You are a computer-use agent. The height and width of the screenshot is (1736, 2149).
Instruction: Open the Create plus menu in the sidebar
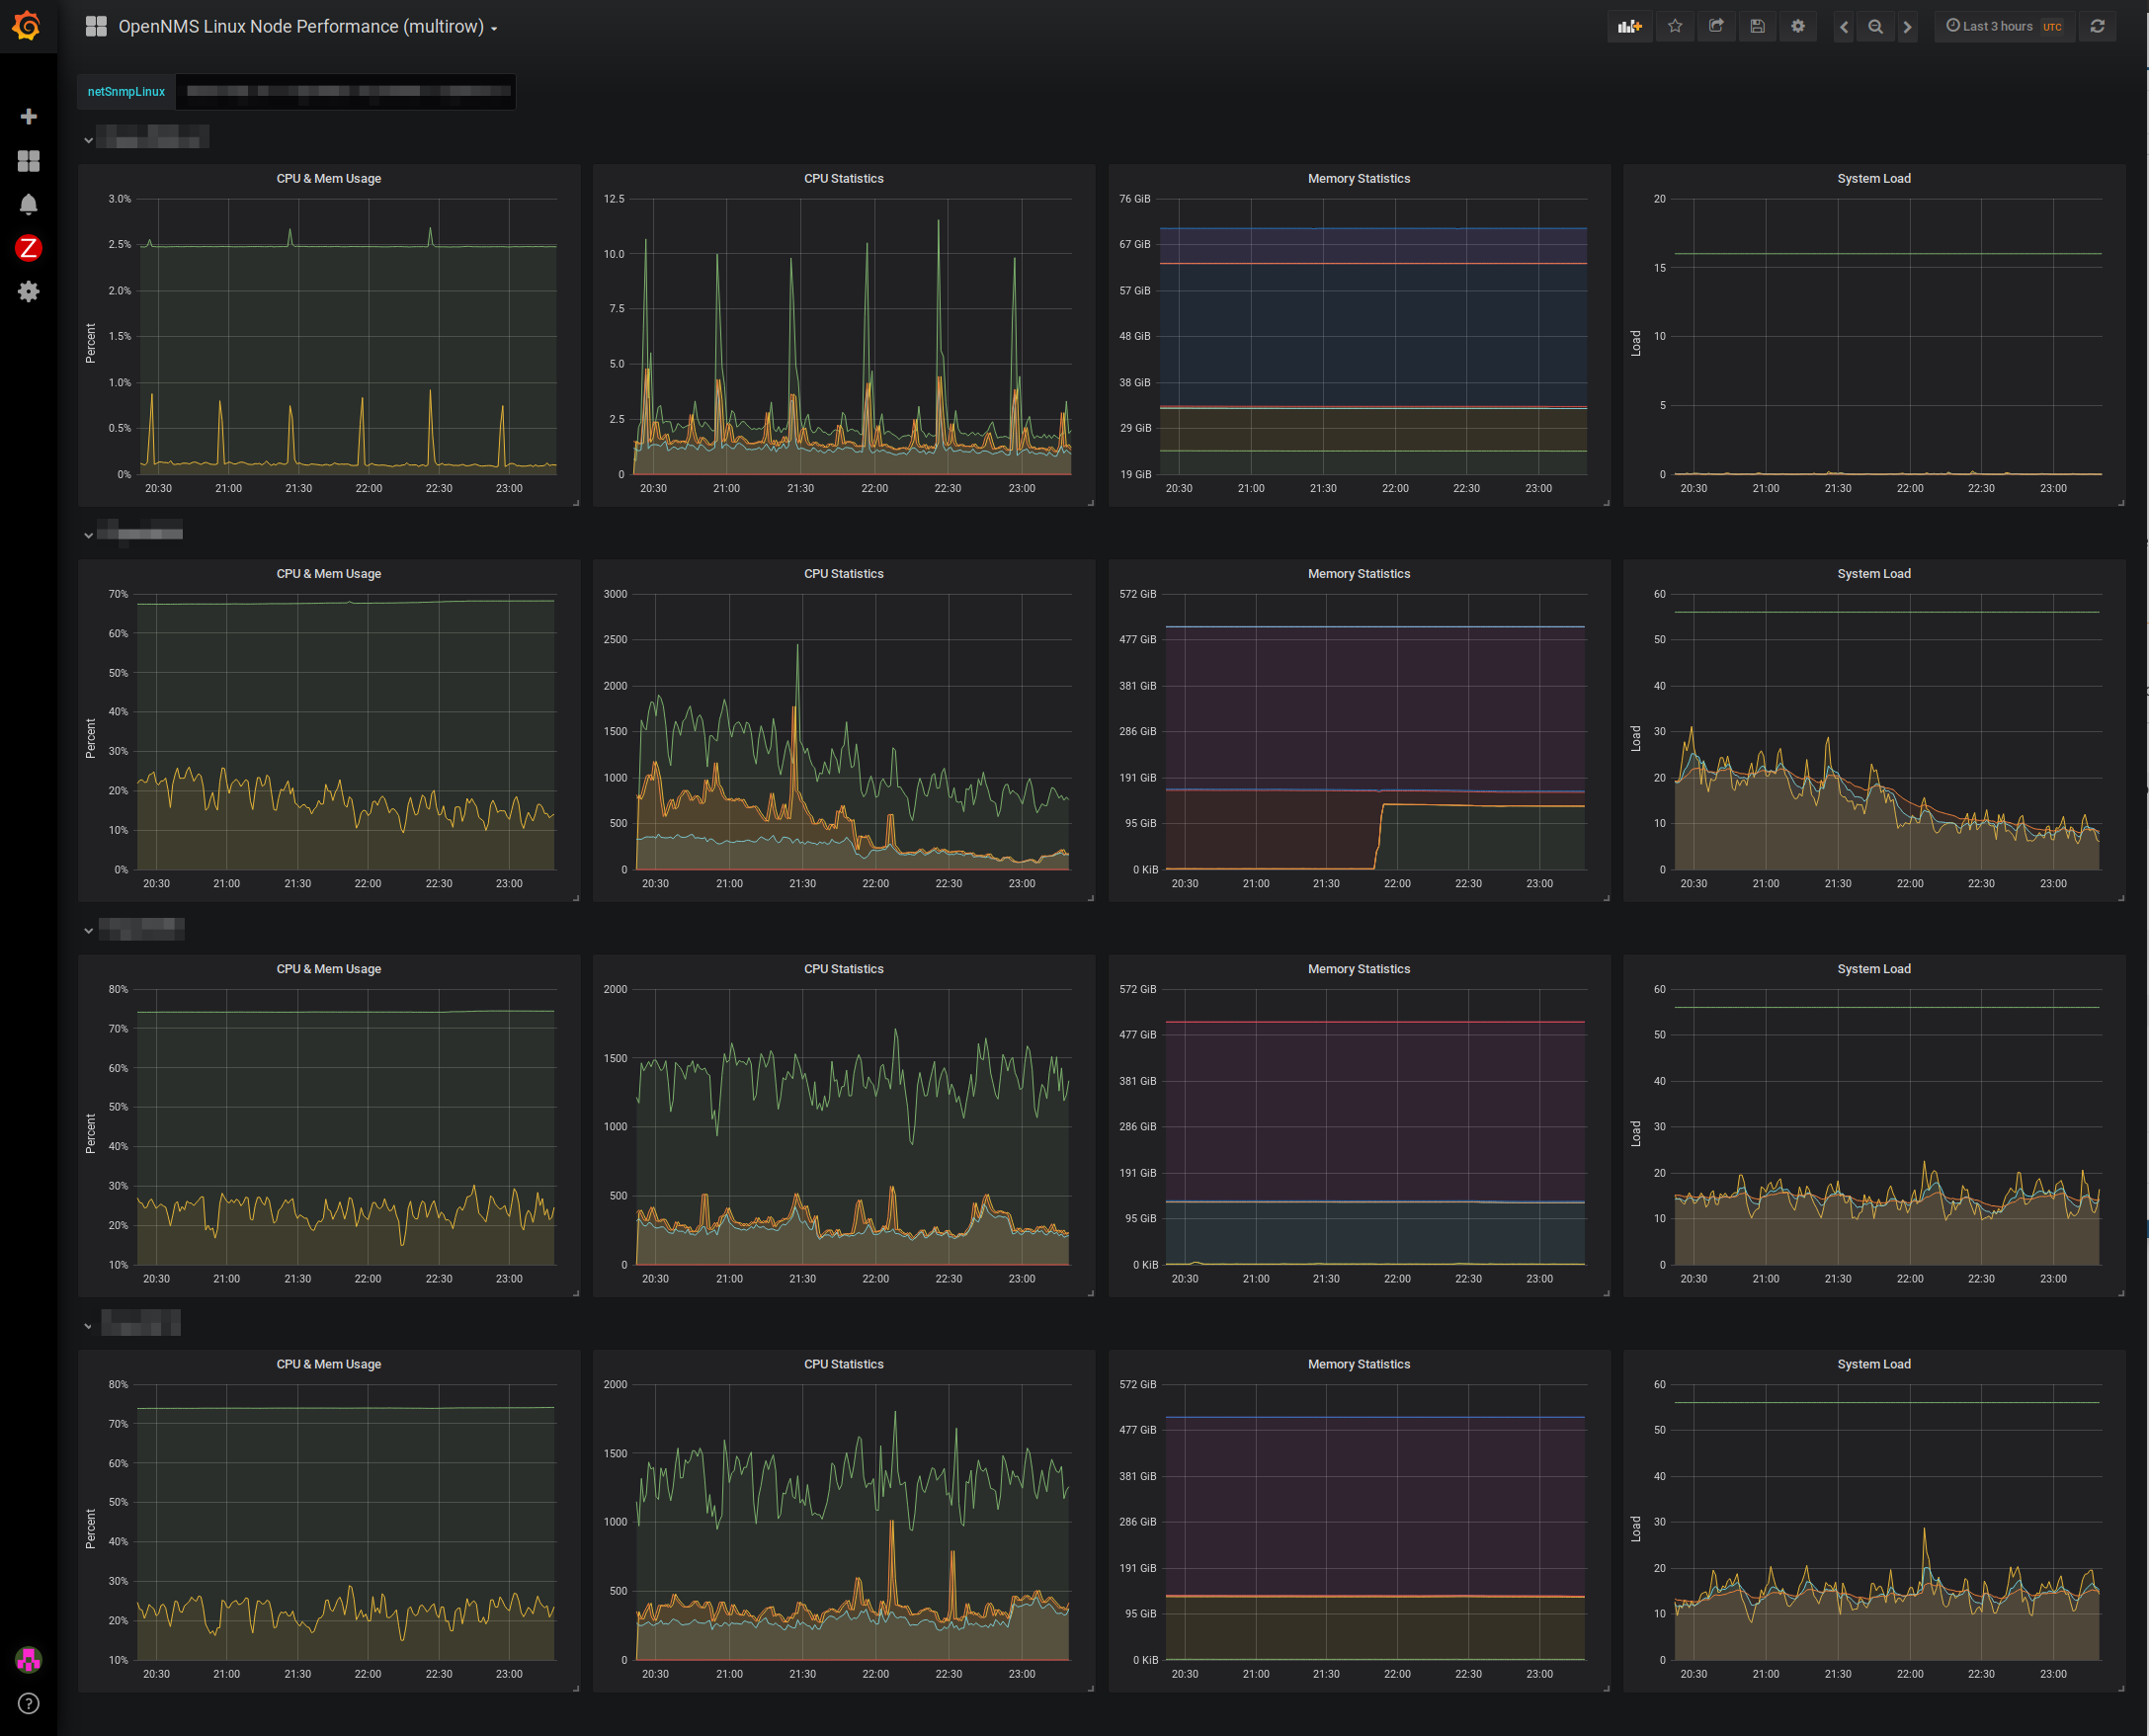click(x=28, y=117)
